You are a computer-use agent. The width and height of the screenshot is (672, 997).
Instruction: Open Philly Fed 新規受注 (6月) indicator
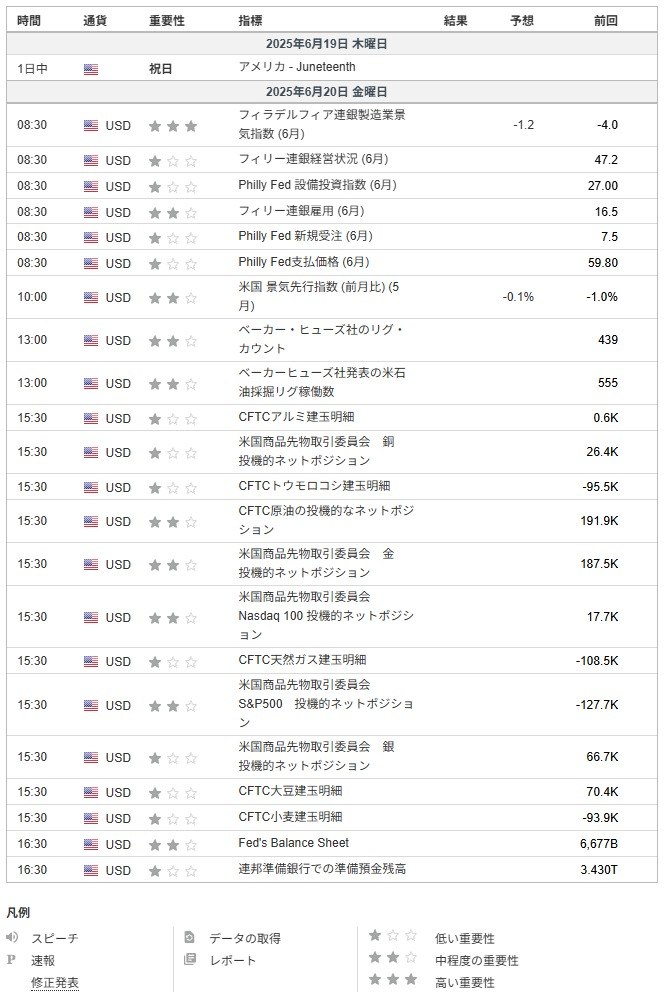(x=305, y=236)
